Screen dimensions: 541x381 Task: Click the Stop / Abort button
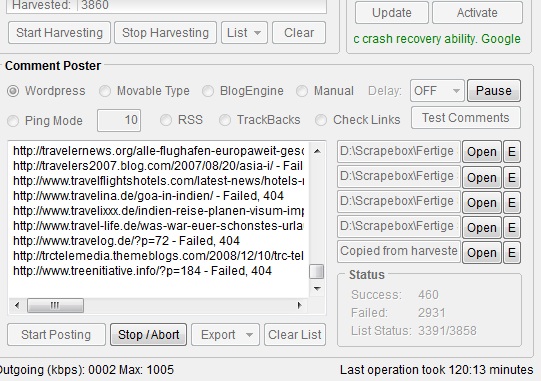click(x=148, y=335)
